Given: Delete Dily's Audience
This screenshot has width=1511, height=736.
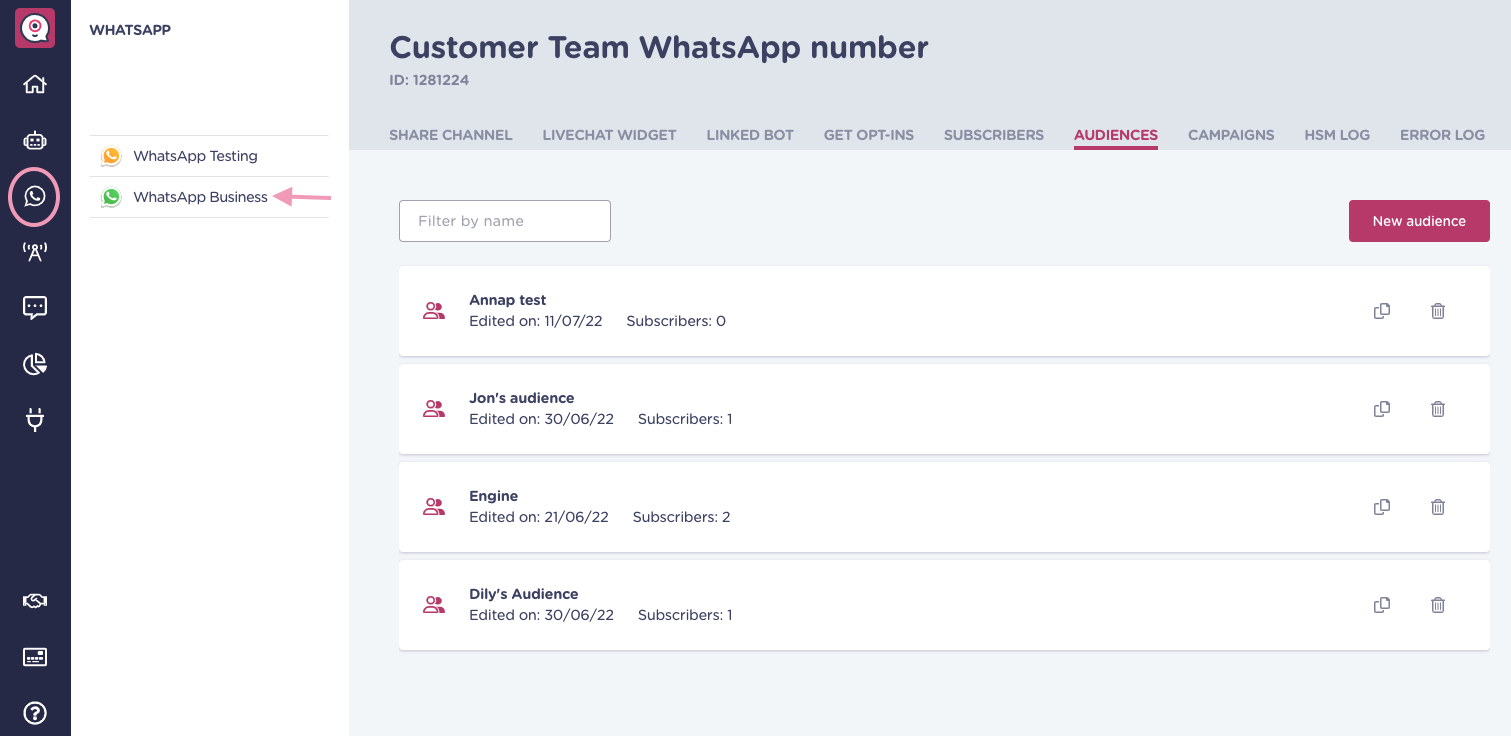Looking at the screenshot, I should point(1438,605).
